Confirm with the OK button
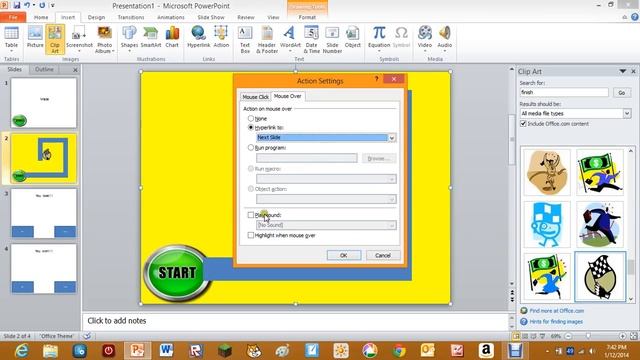The image size is (640, 360). (344, 255)
